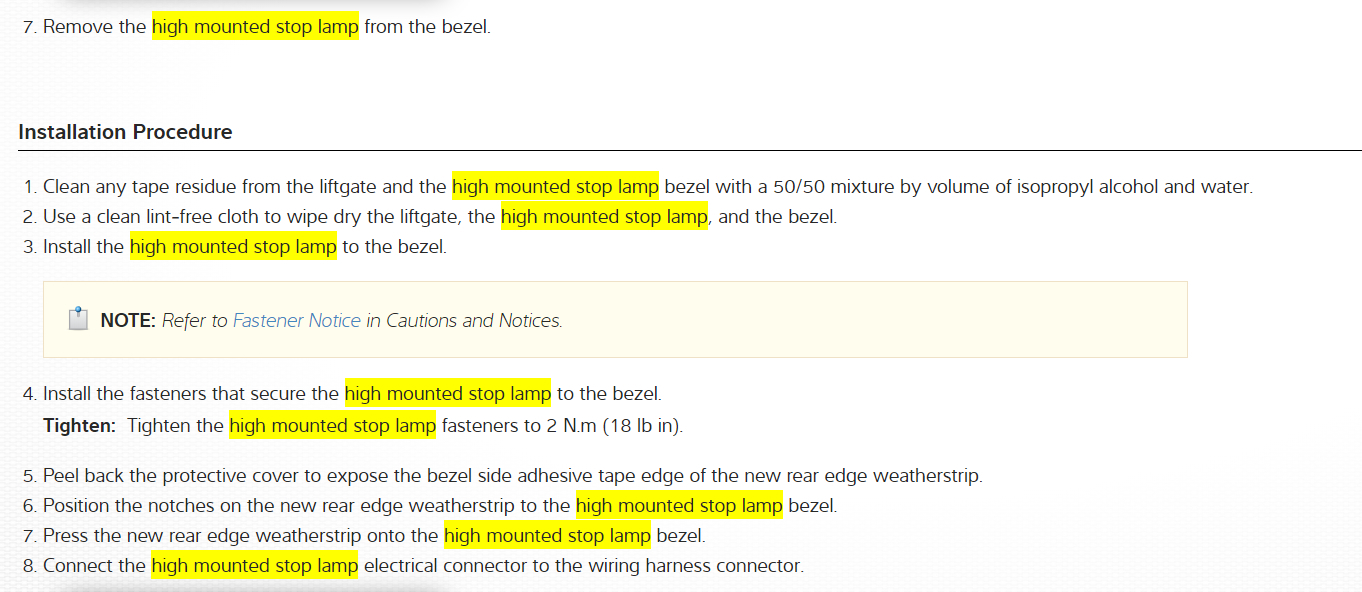Click highlighted term in press weatherstrip step
This screenshot has width=1362, height=592.
(547, 536)
